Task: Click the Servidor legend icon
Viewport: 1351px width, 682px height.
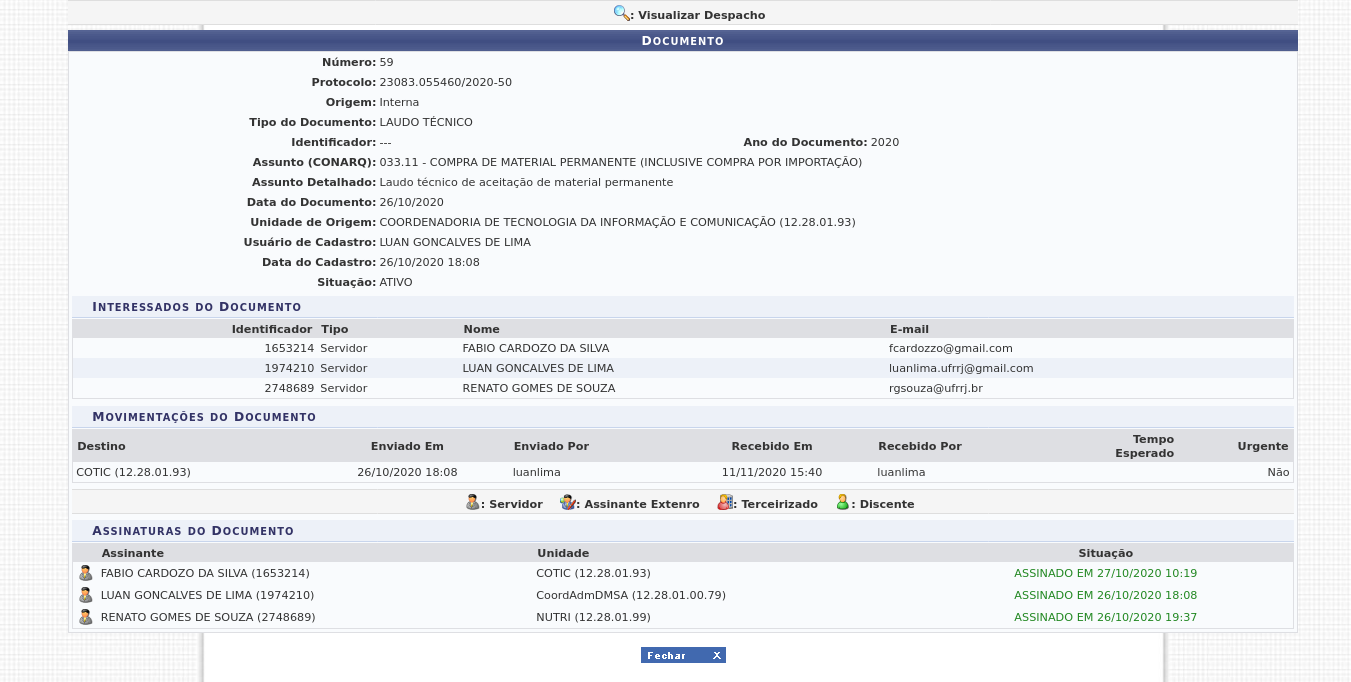Action: (473, 503)
